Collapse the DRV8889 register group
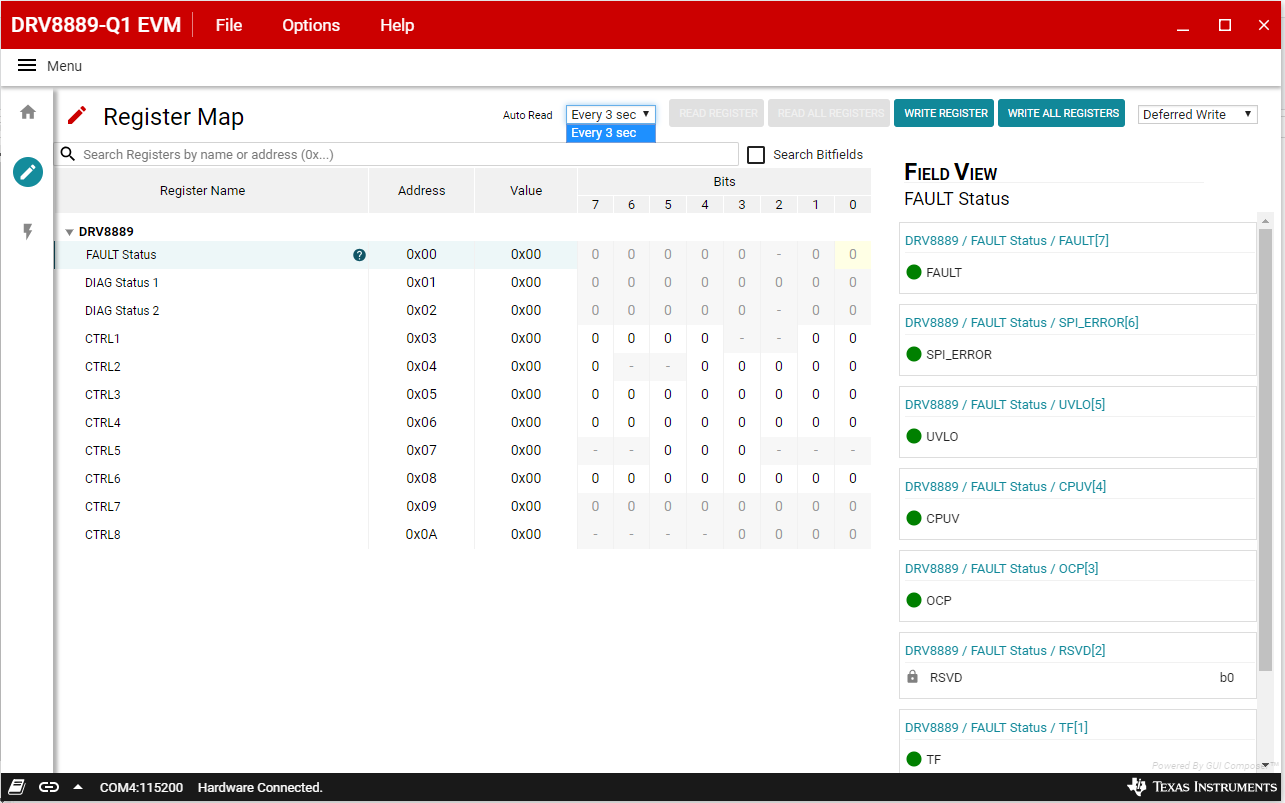Screen dimensions: 1285x803 tap(69, 232)
